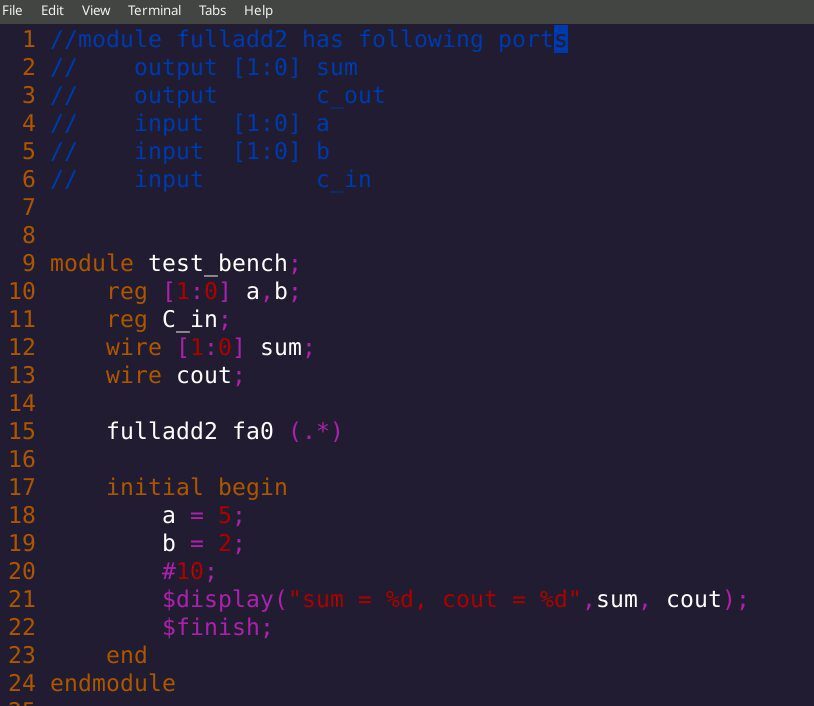814x706 pixels.
Task: Click the 'initial begin' text on line 17
Action: [197, 487]
